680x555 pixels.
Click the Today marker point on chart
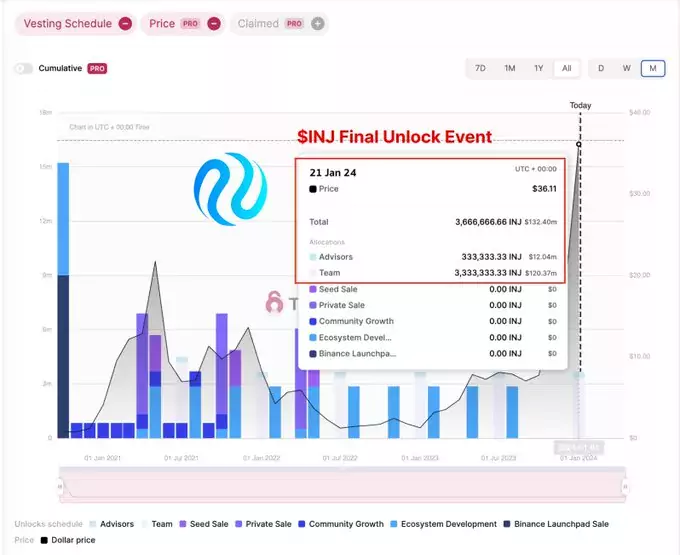pos(579,144)
